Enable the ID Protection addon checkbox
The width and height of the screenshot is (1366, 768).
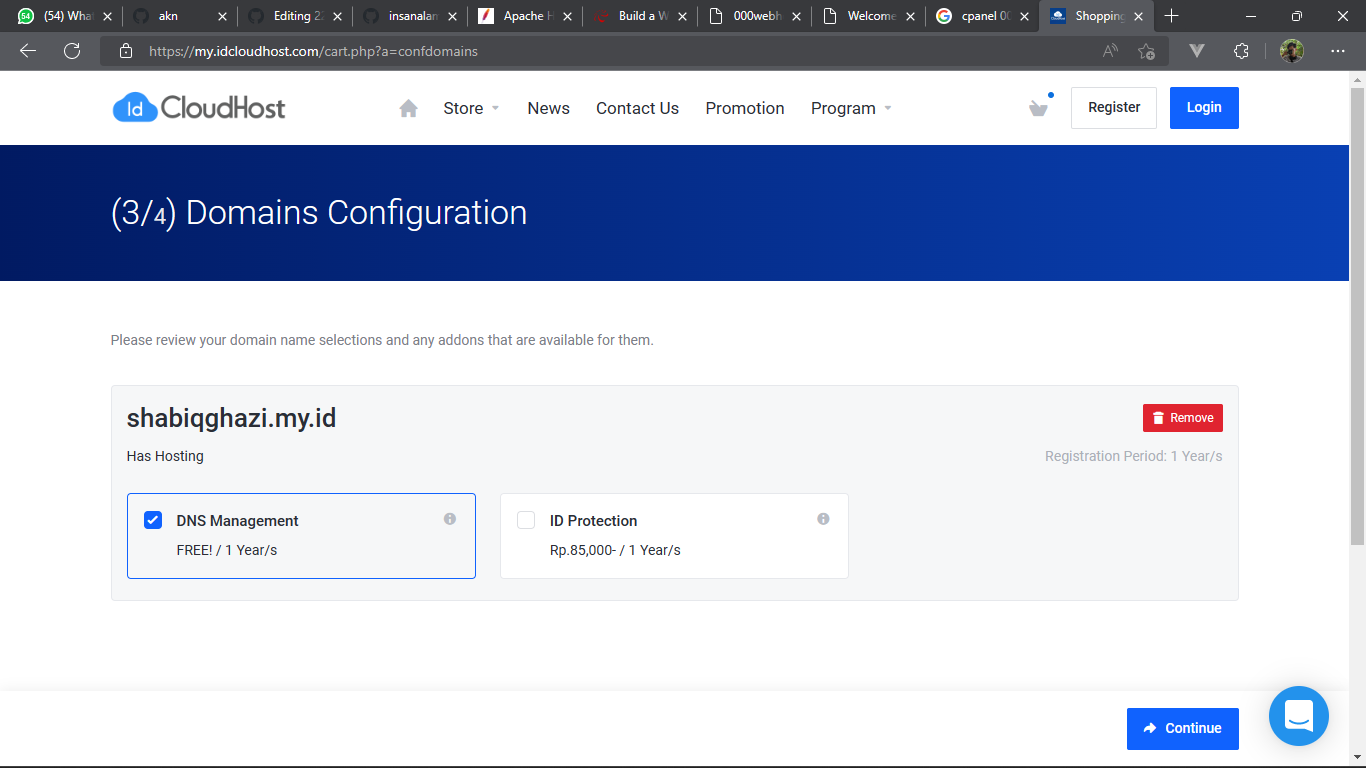[x=525, y=520]
